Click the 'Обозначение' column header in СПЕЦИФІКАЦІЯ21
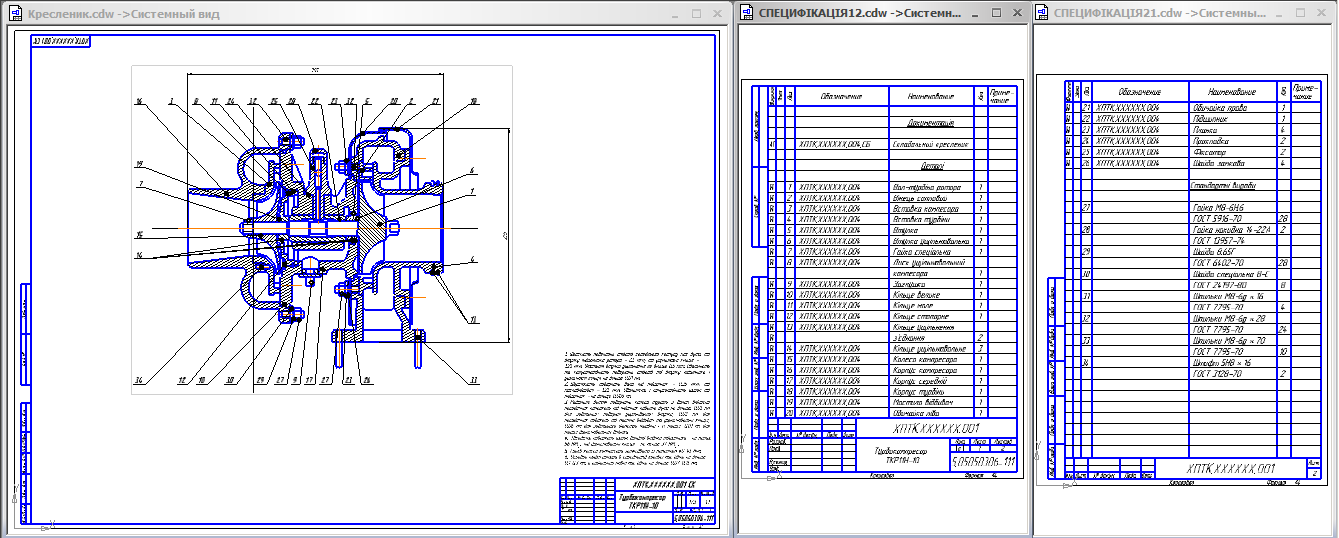Screen dimensions: 1339x538 (x=1140, y=91)
